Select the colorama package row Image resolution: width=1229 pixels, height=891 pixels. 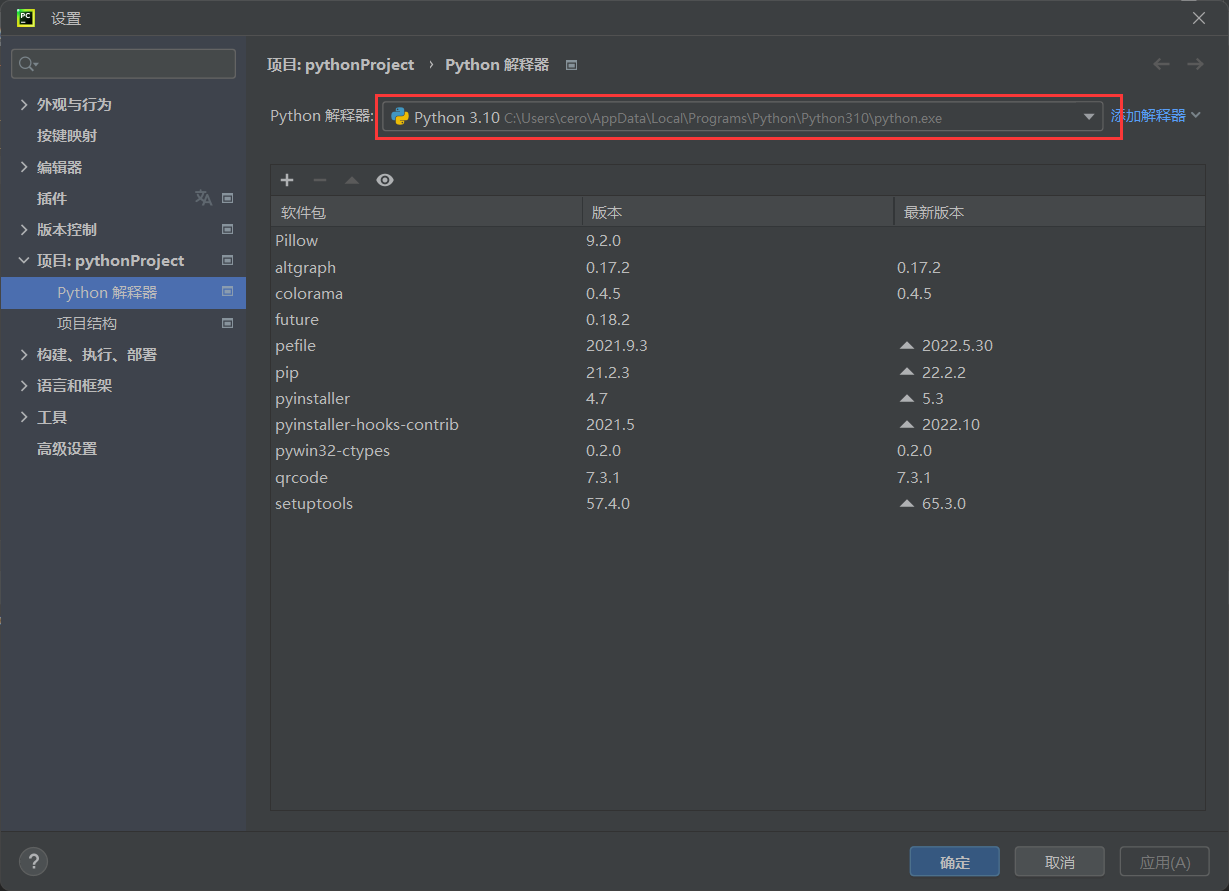coord(738,293)
